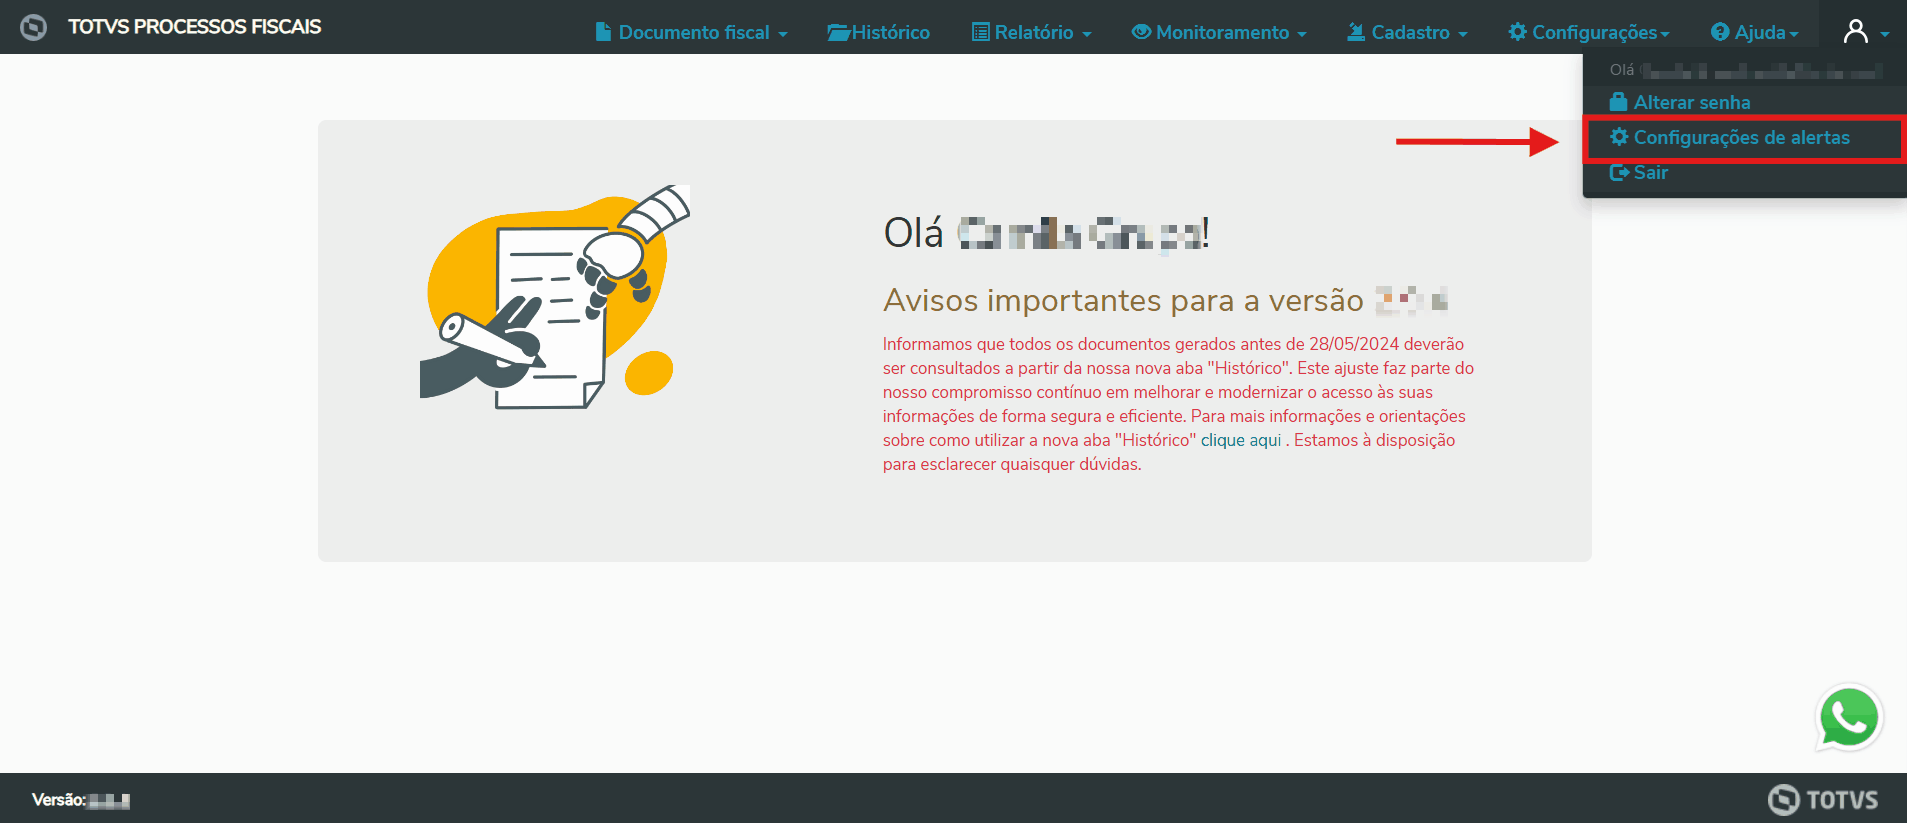
Task: Select Alterar senha from the user menu
Action: click(x=1680, y=102)
